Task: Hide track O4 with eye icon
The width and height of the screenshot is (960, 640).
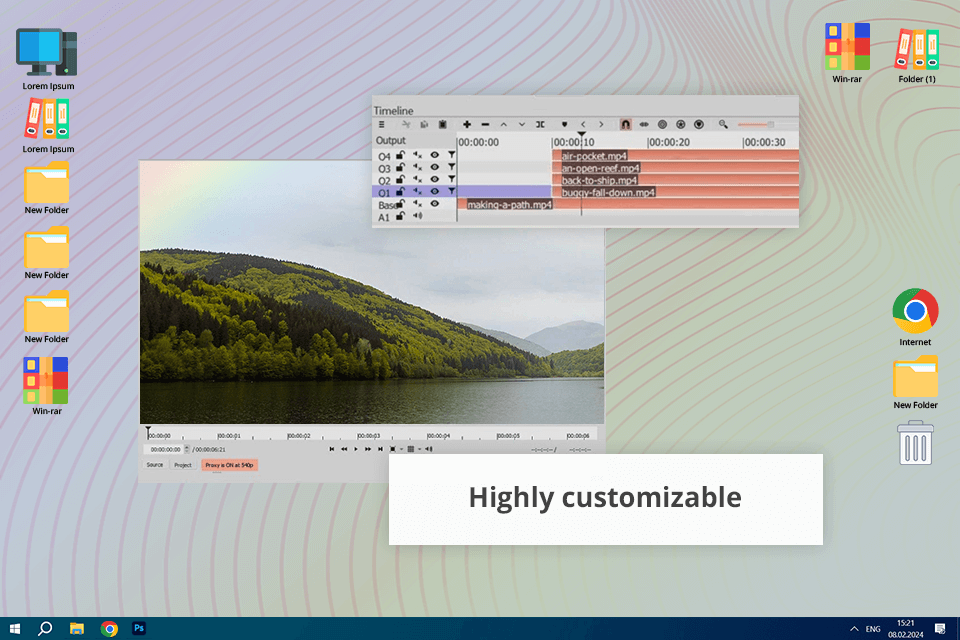Action: [x=435, y=156]
